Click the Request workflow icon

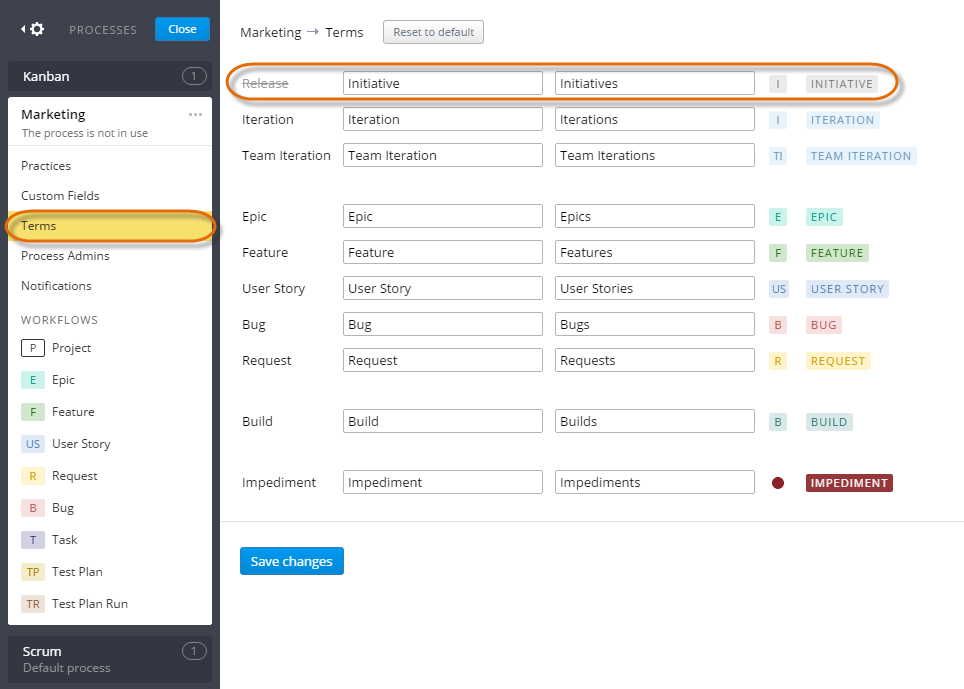tap(31, 475)
